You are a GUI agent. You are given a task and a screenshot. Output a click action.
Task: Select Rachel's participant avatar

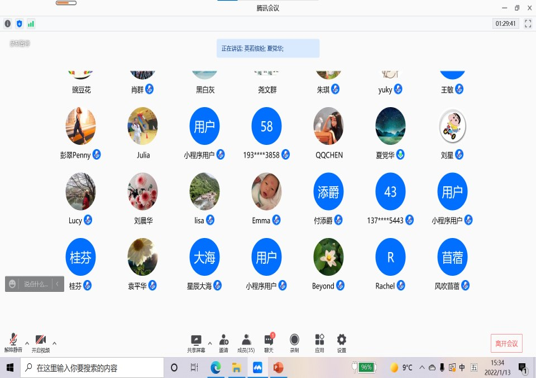[390, 257]
